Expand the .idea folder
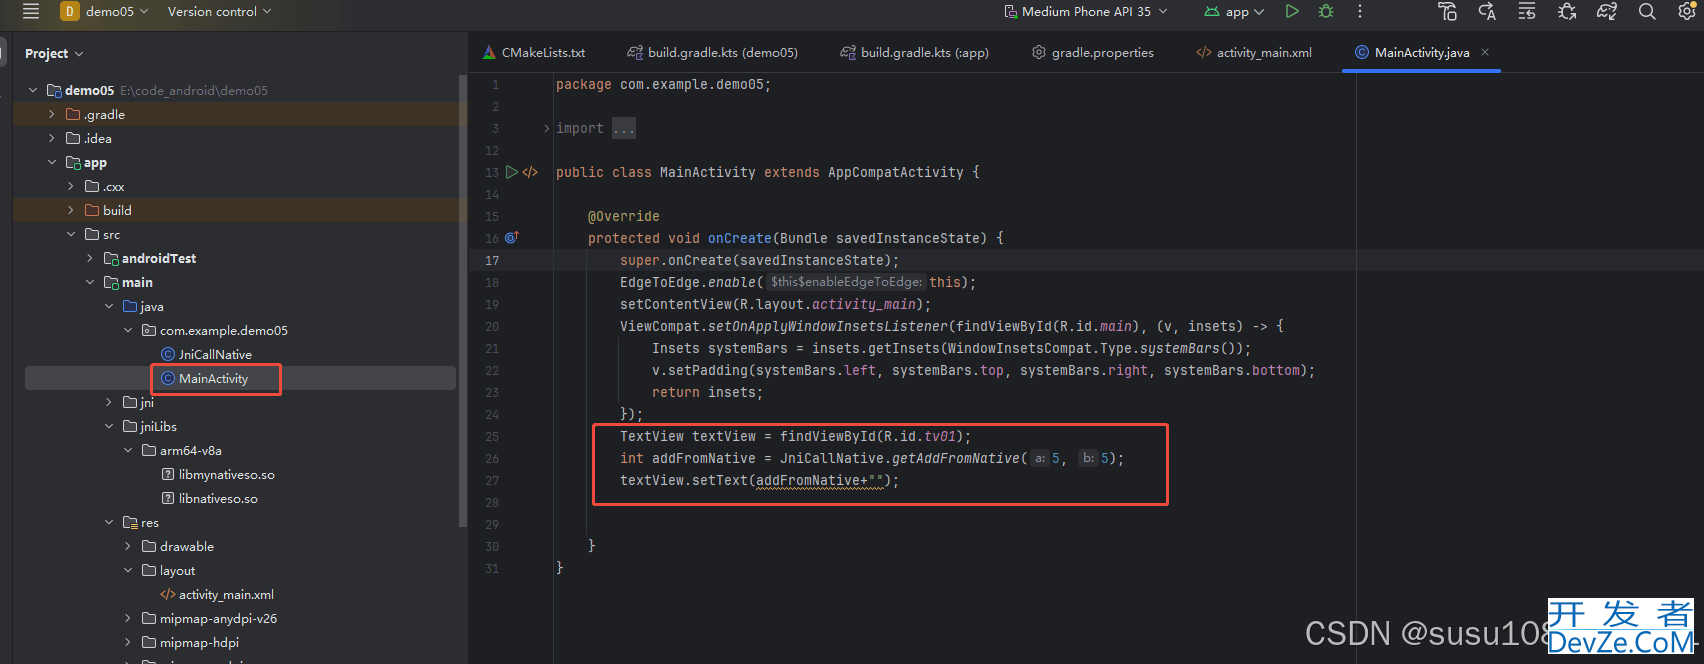The image size is (1704, 664). 52,138
